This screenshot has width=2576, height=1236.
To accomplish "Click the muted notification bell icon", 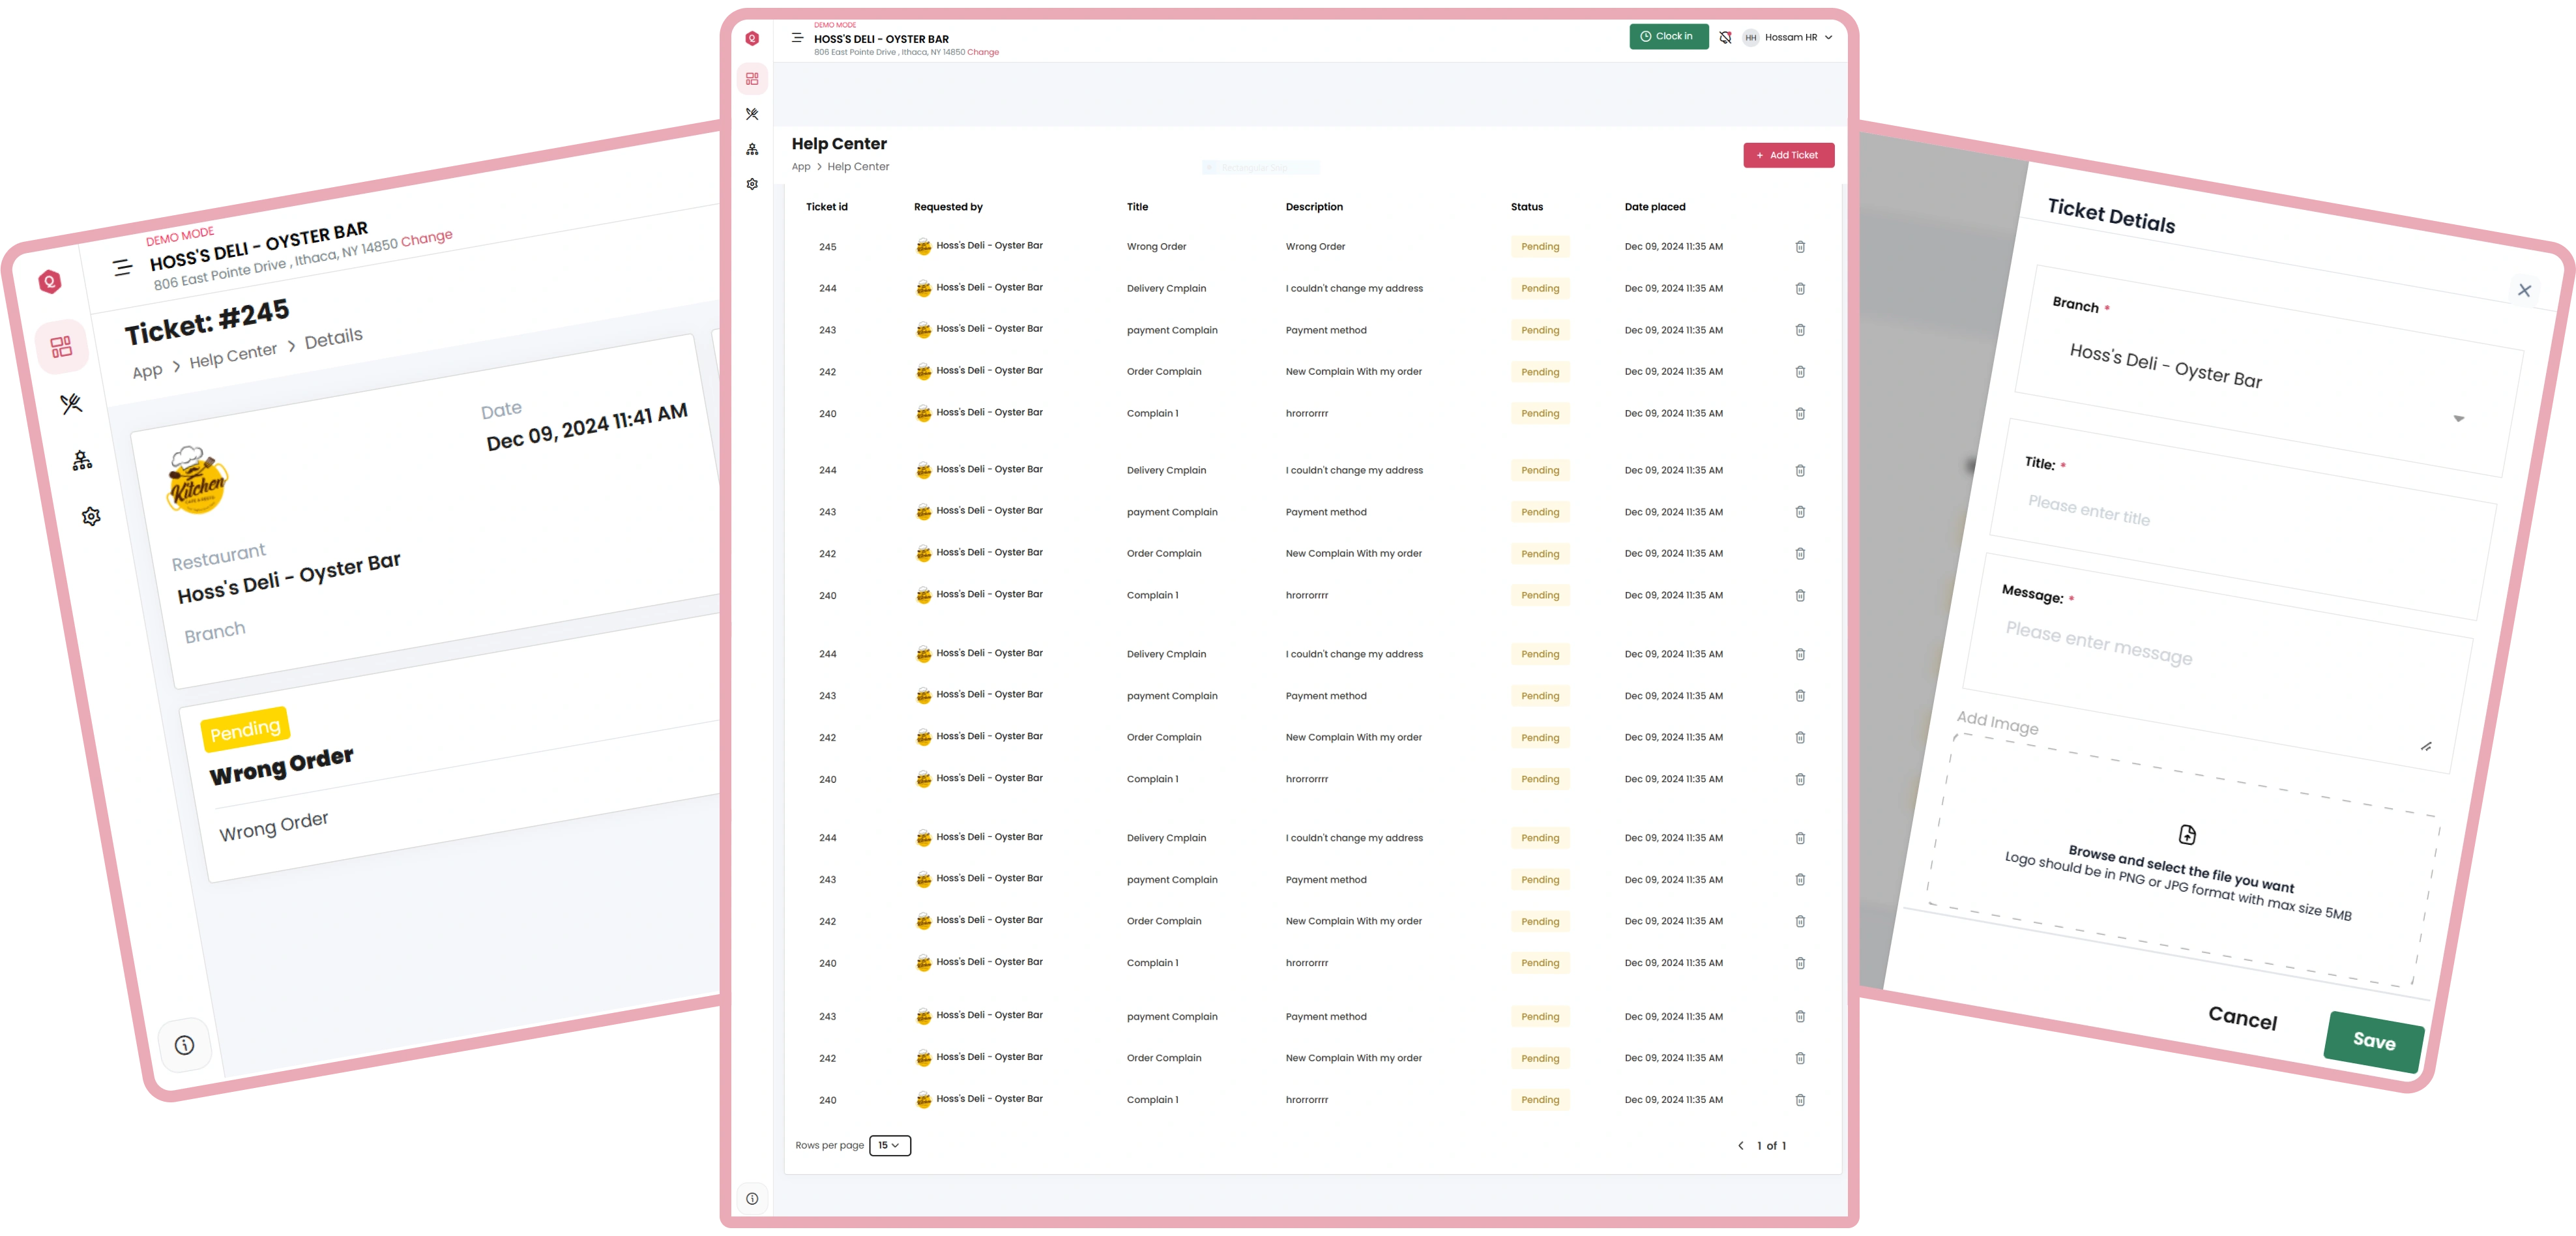I will (x=1725, y=38).
